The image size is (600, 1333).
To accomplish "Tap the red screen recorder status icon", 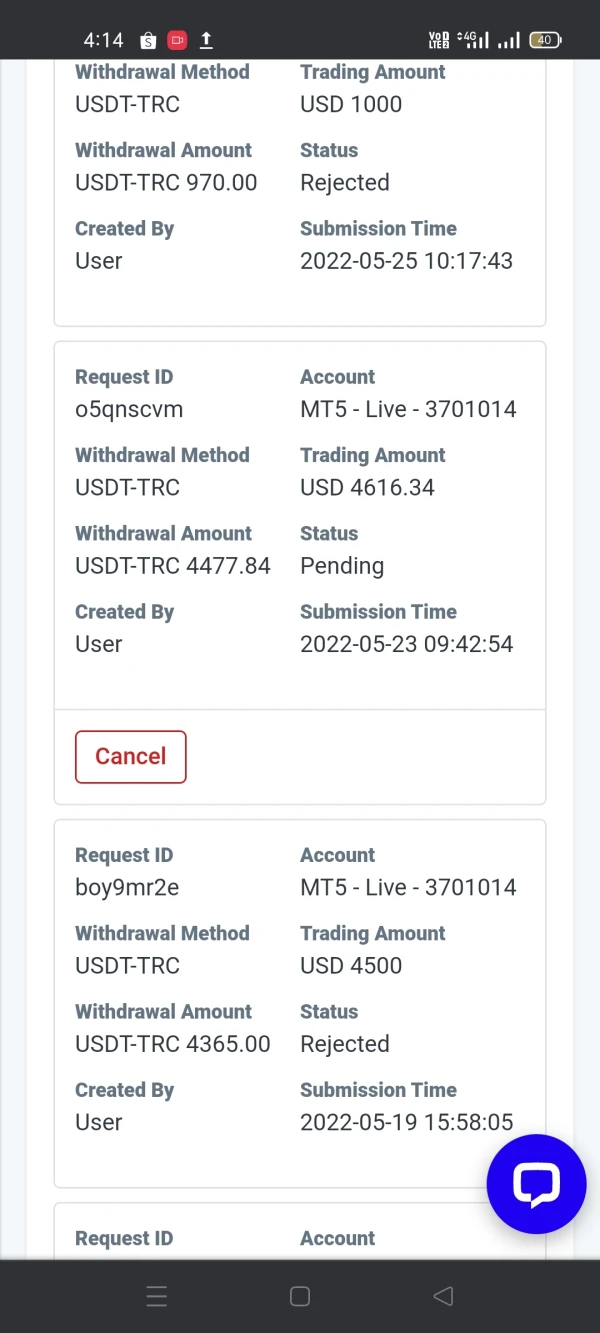I will point(177,40).
